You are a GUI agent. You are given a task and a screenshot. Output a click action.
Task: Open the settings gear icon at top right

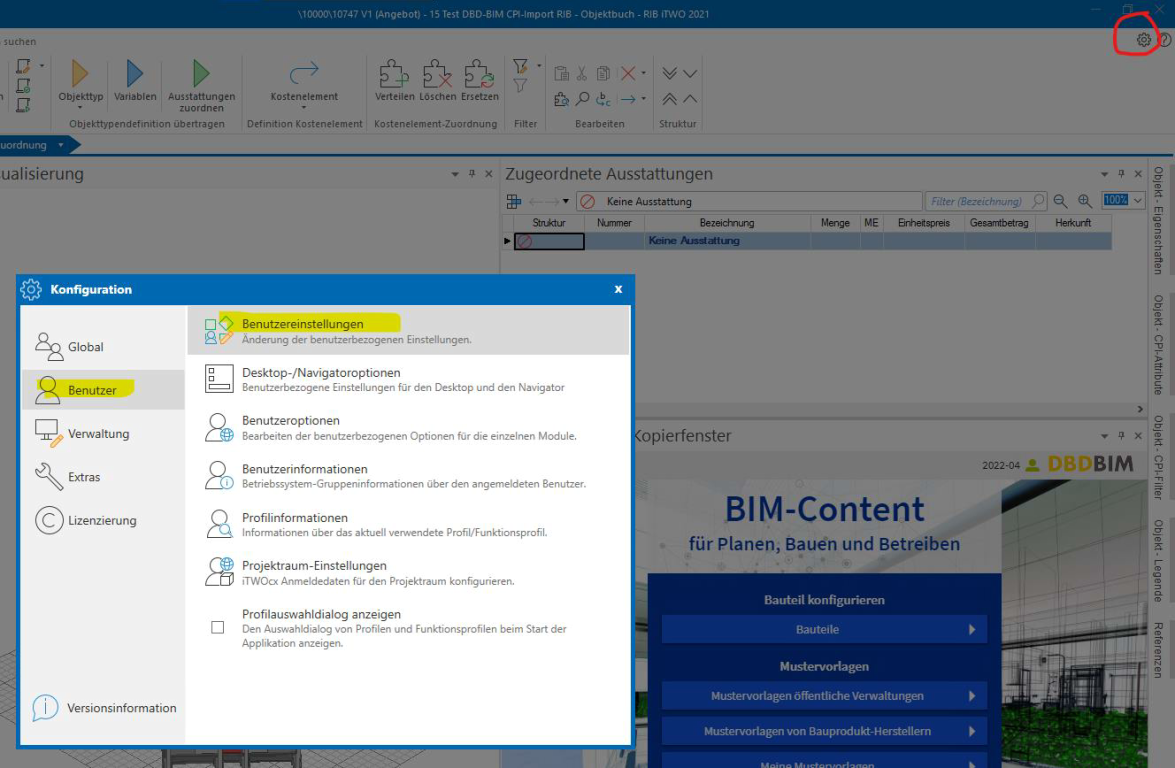1143,40
